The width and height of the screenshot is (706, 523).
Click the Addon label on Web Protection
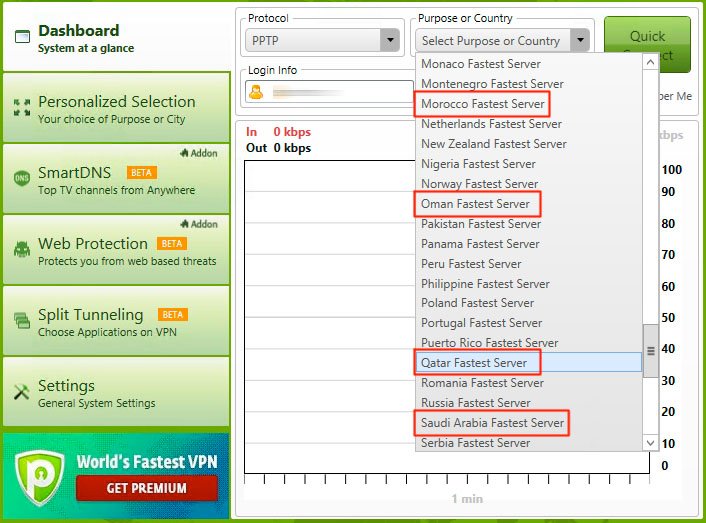[x=199, y=224]
